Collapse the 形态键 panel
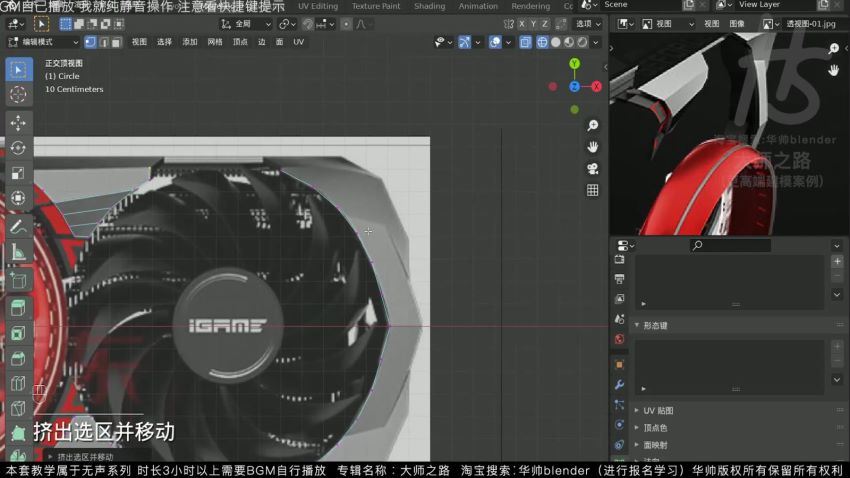This screenshot has height=478, width=850. (655, 325)
